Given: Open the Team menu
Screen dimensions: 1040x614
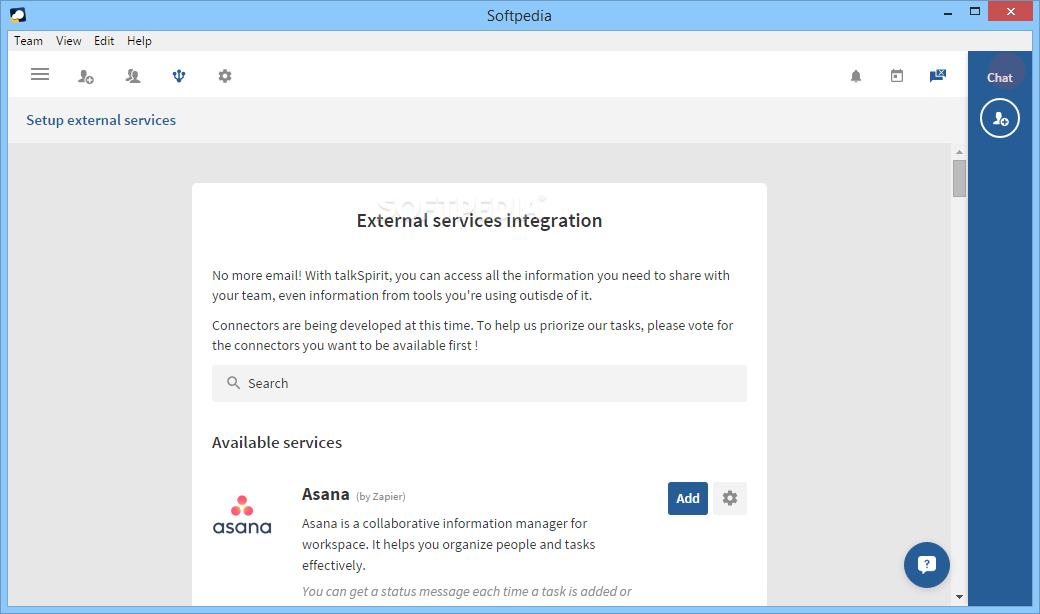Looking at the screenshot, I should pos(29,40).
